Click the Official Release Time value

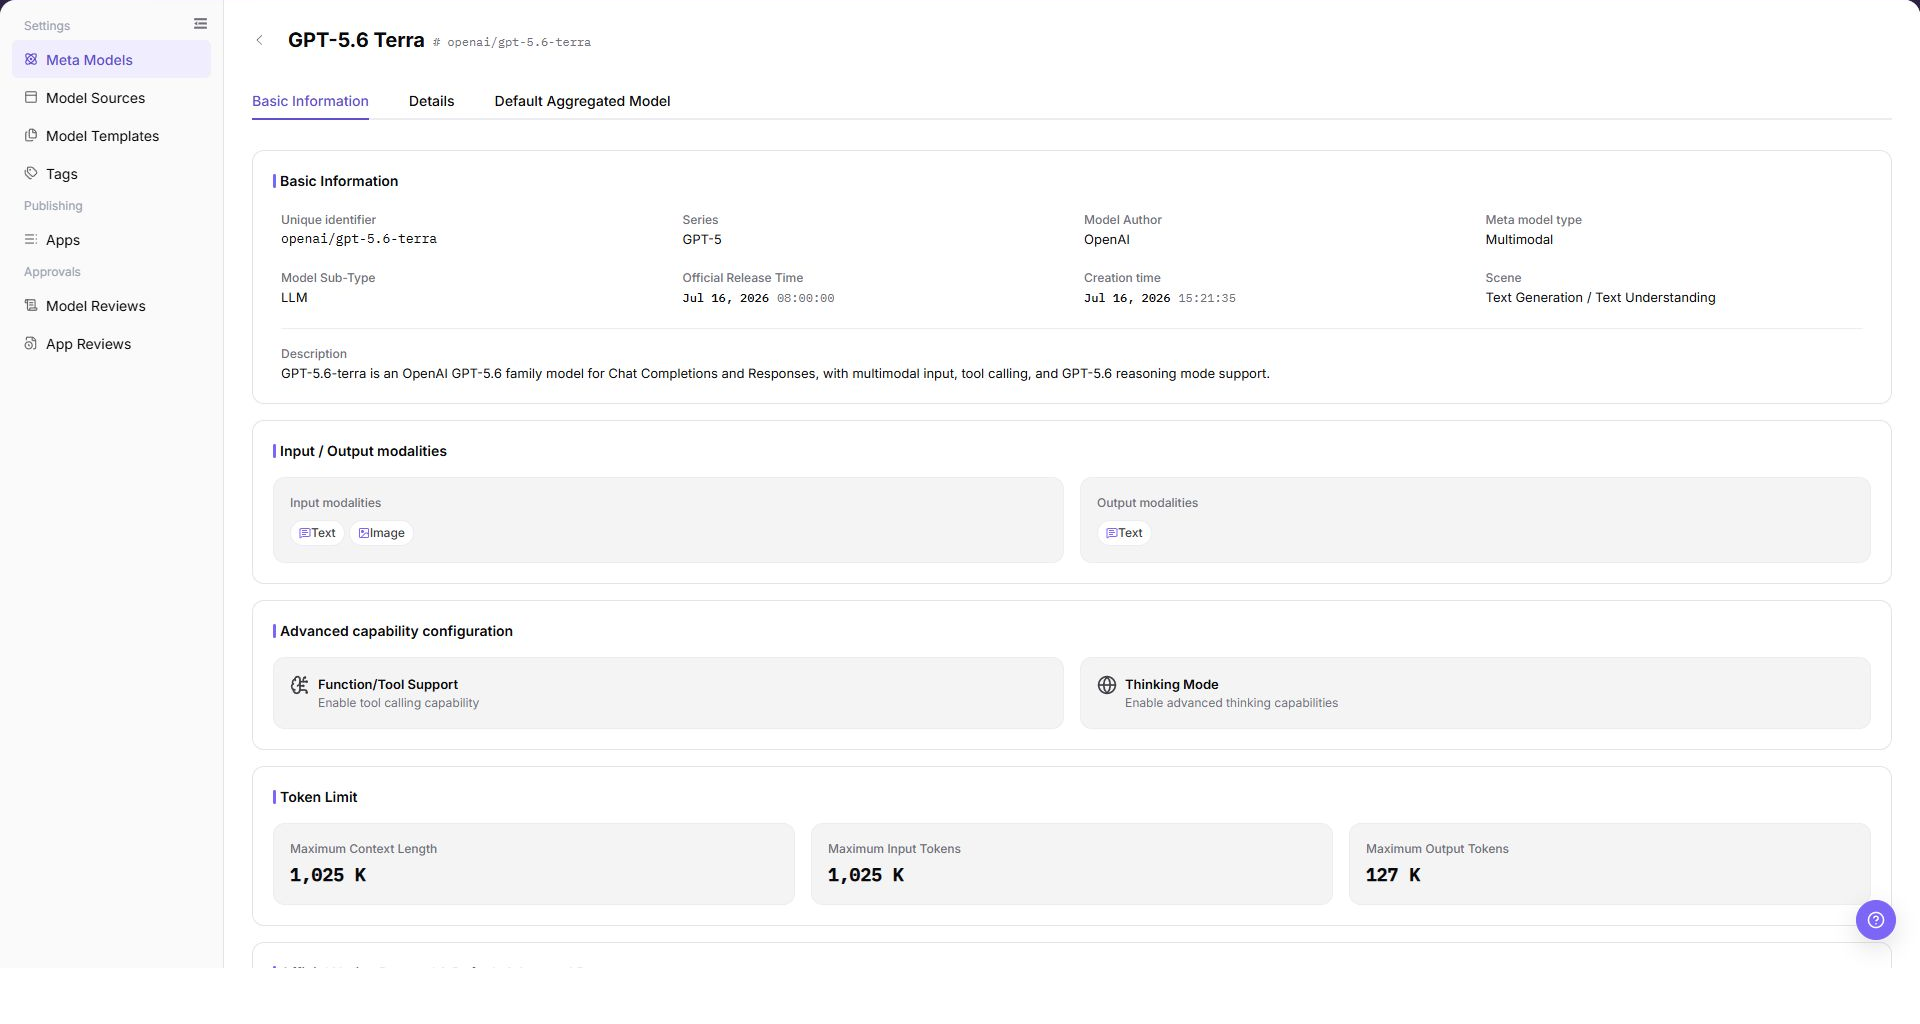click(758, 298)
